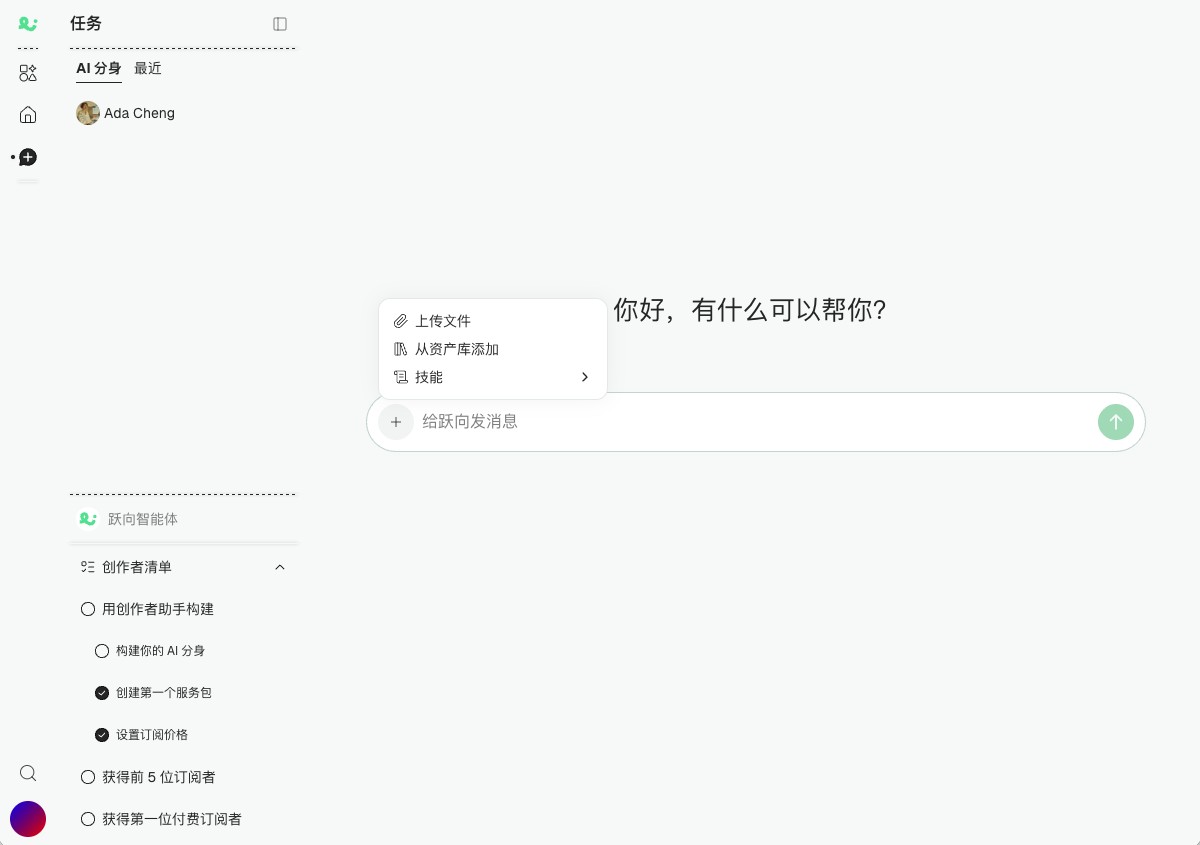Open the 获得前 5 位订阅者 task text
The image size is (1200, 845).
click(159, 777)
